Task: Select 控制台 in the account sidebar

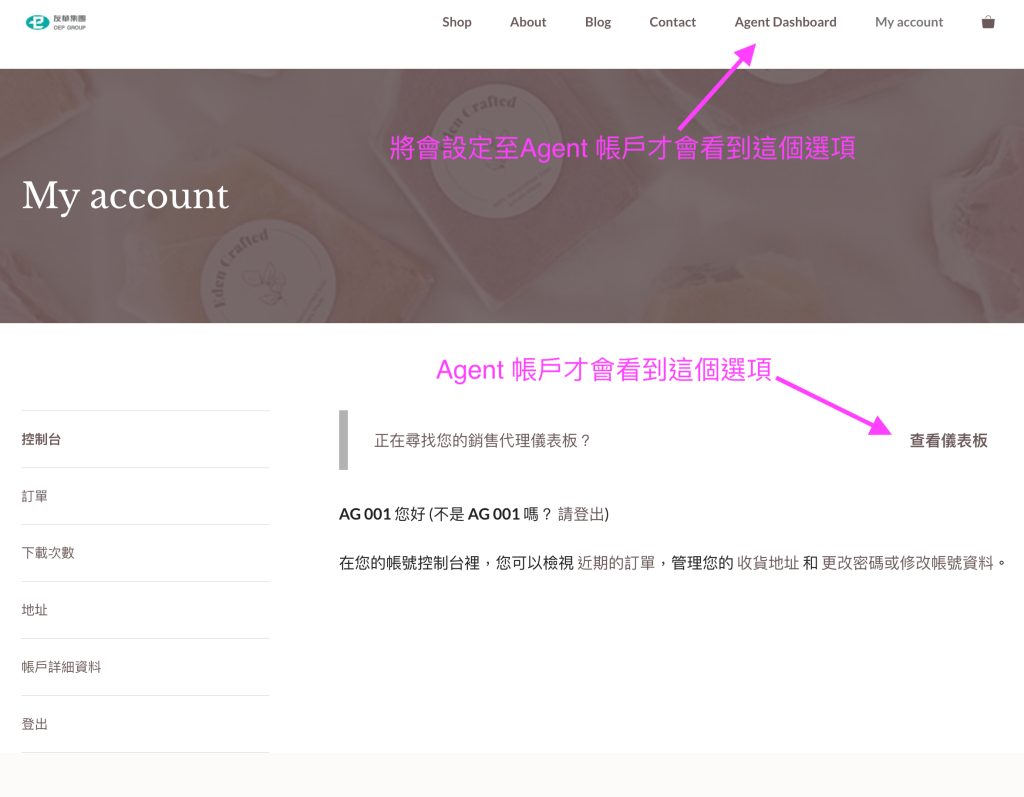Action: (42, 439)
